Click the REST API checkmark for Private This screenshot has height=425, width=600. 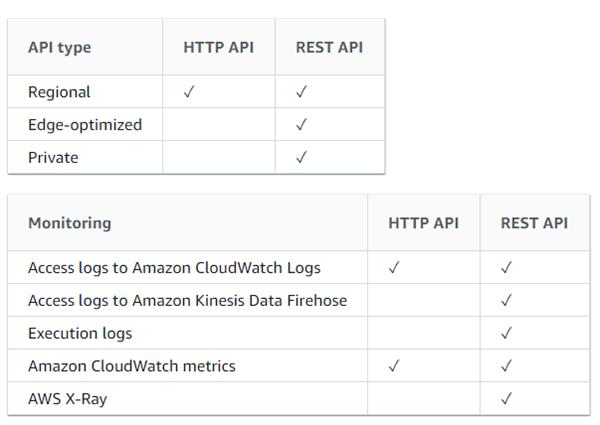click(x=301, y=157)
